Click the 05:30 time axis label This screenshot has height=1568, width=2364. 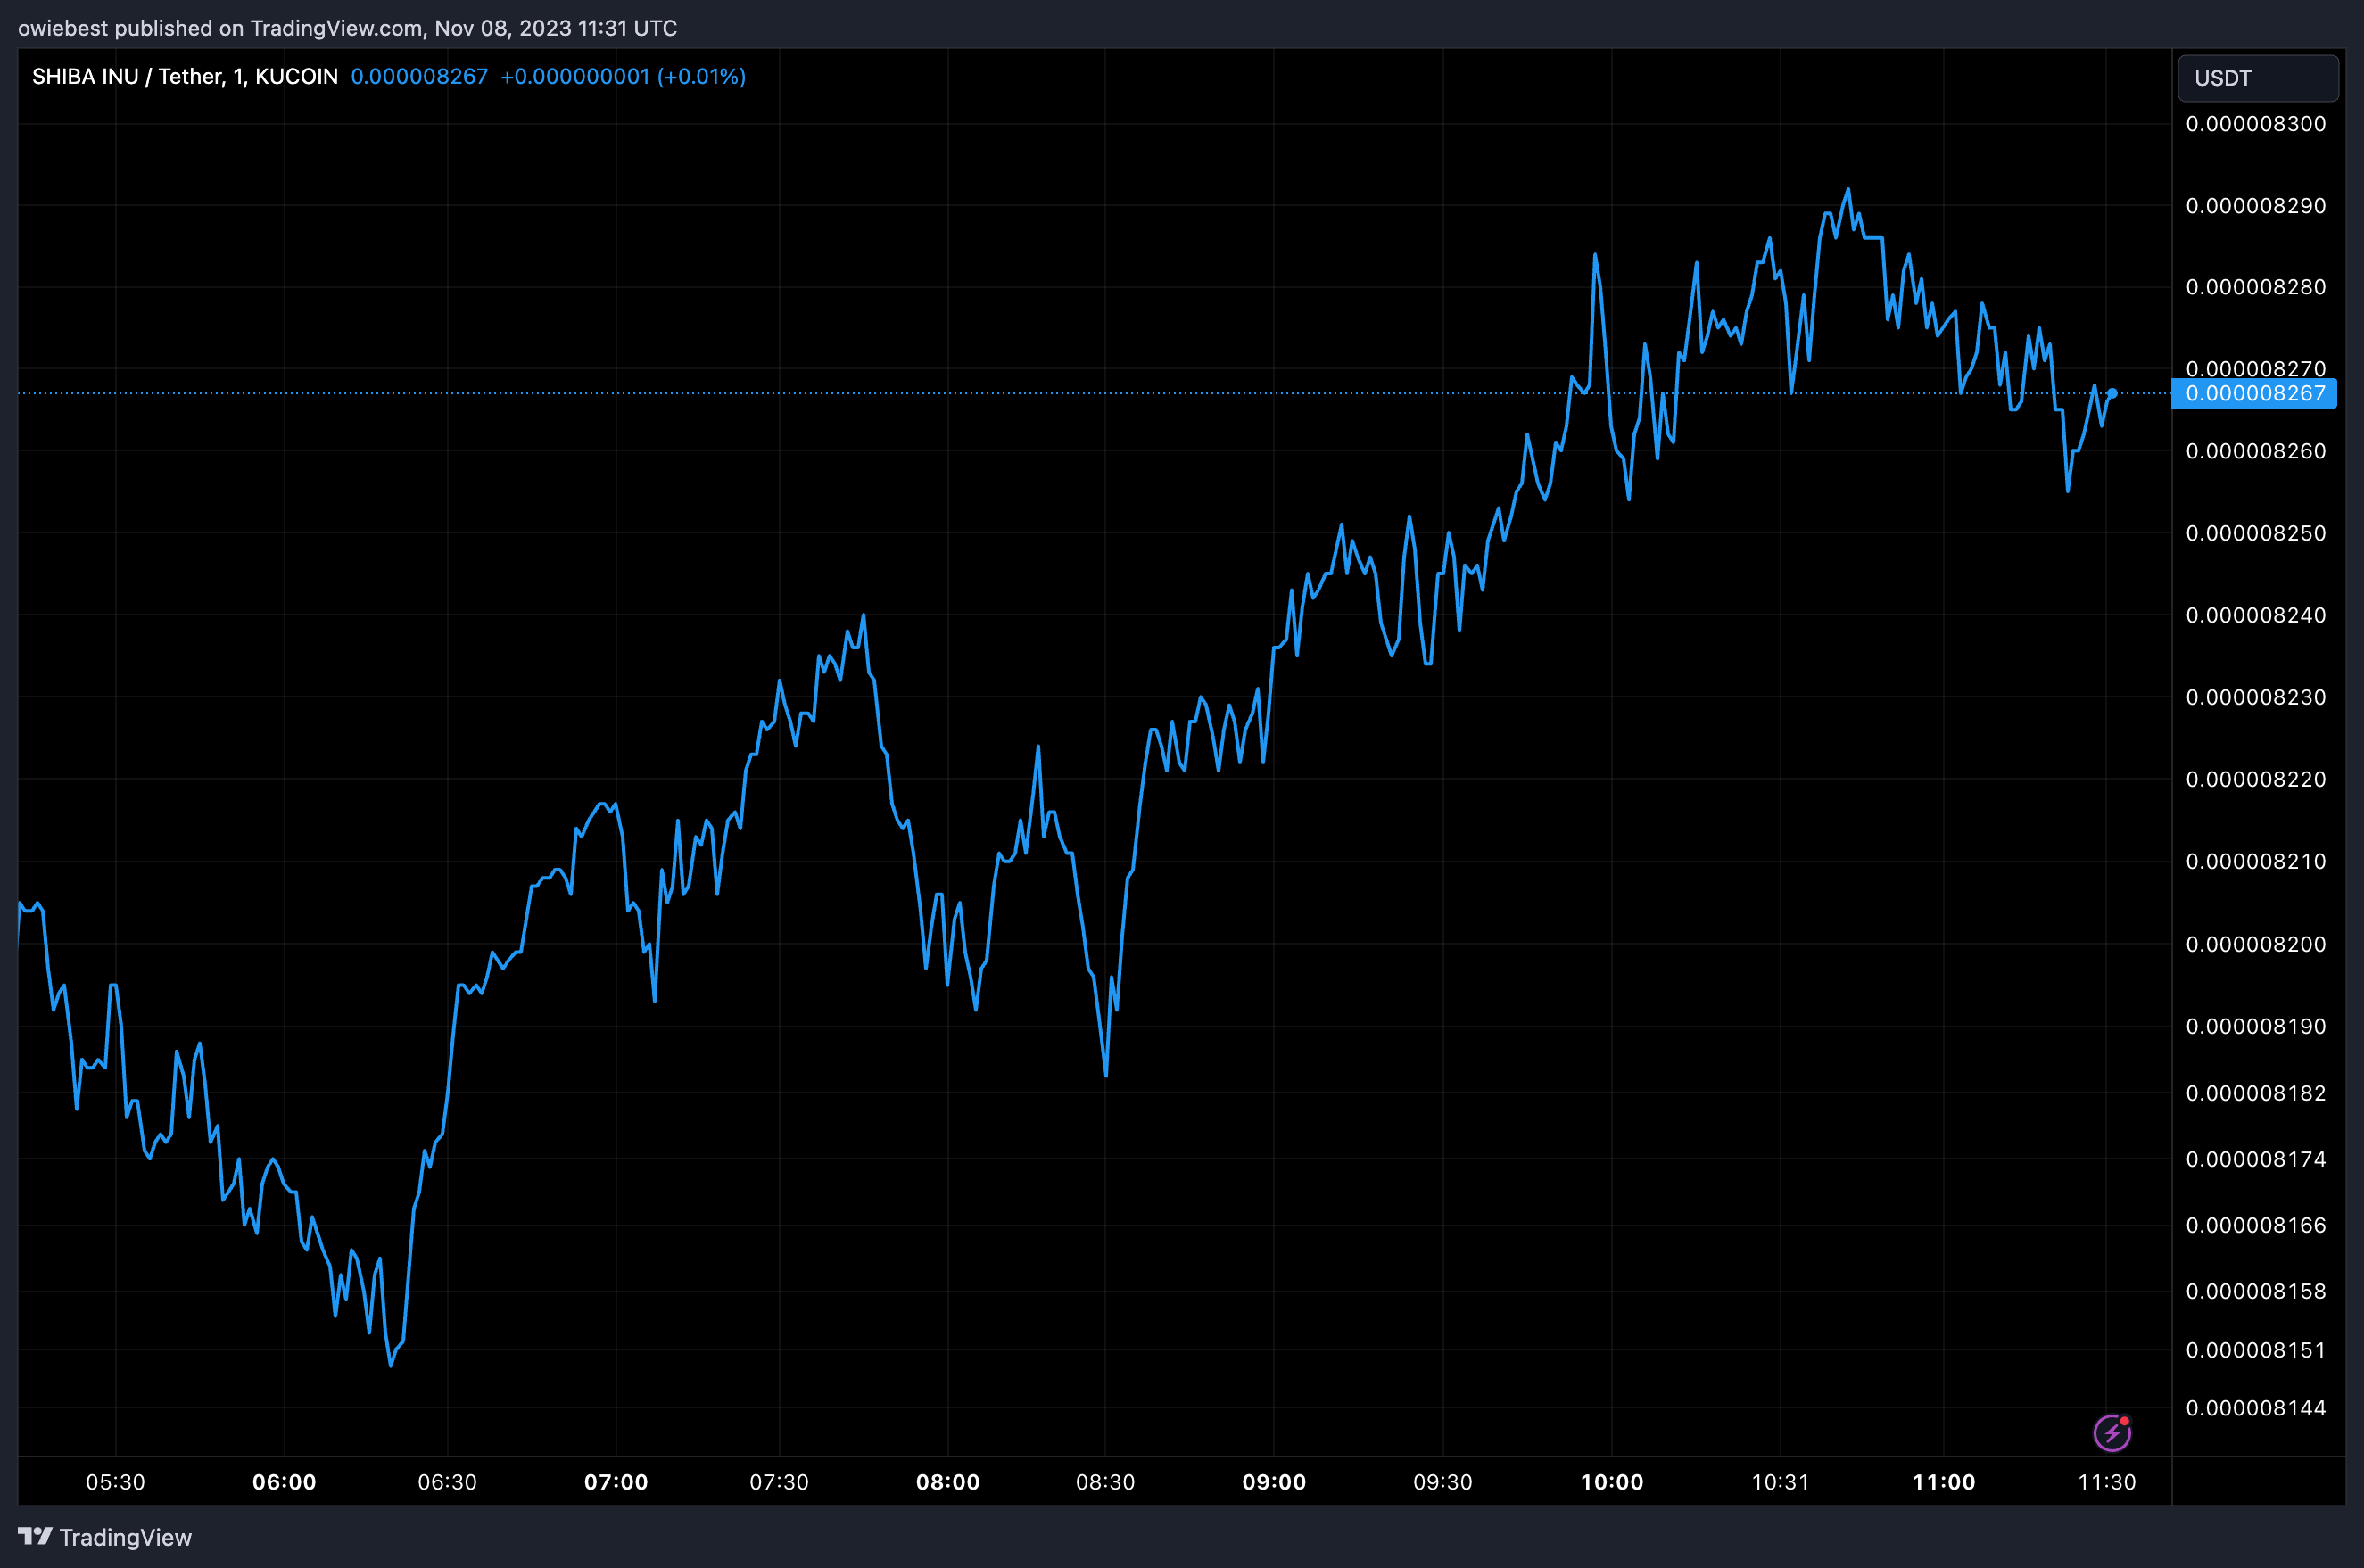point(115,1482)
